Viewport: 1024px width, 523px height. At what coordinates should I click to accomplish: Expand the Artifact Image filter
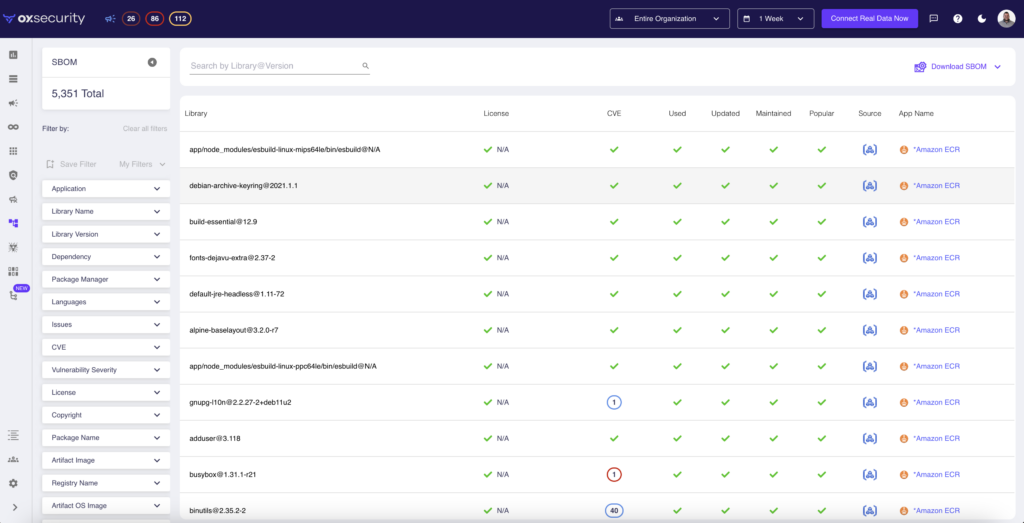click(x=106, y=460)
